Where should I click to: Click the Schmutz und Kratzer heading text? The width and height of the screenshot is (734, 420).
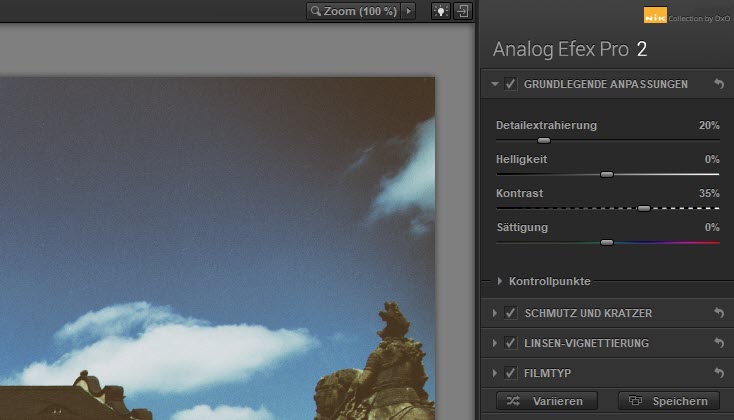[588, 313]
